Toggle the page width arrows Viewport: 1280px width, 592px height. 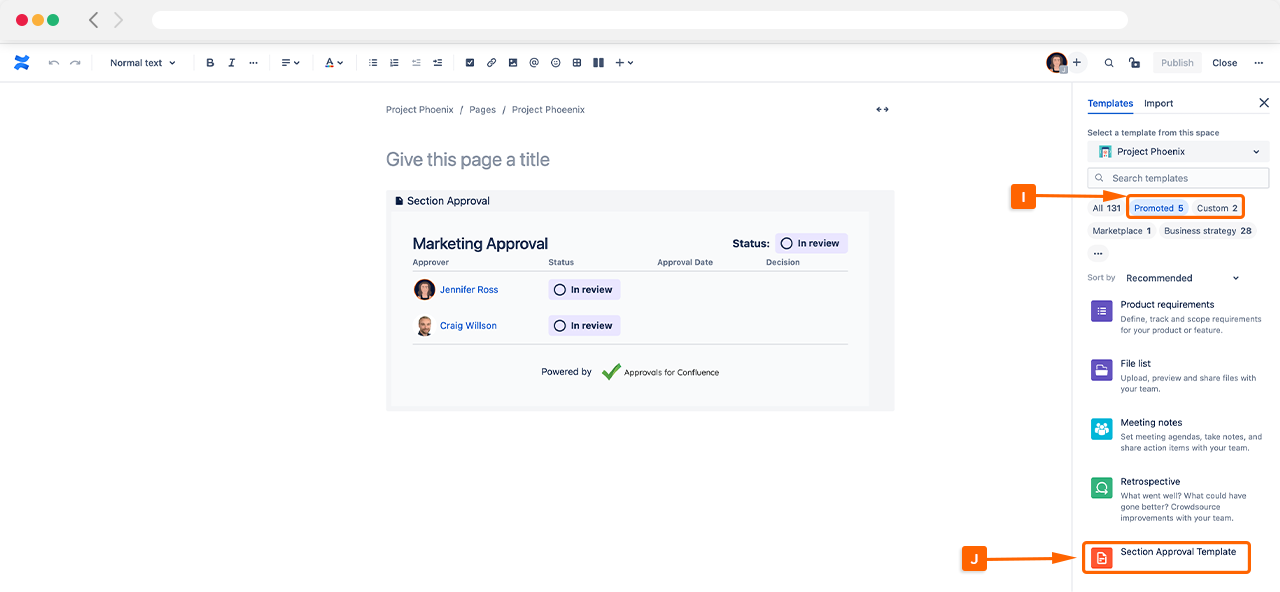882,110
